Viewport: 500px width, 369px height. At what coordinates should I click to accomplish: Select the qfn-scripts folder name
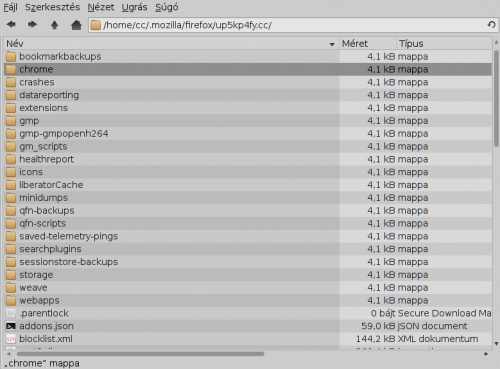point(42,223)
